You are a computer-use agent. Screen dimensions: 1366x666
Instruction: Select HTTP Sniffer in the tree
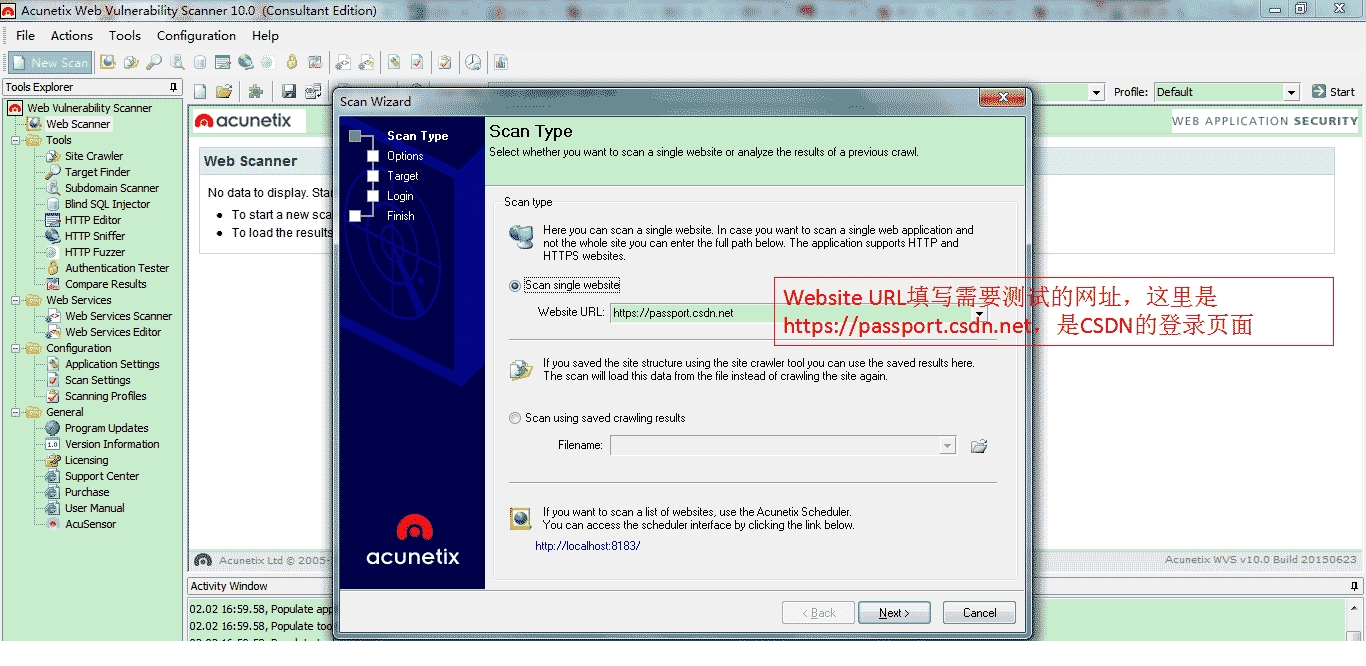95,236
